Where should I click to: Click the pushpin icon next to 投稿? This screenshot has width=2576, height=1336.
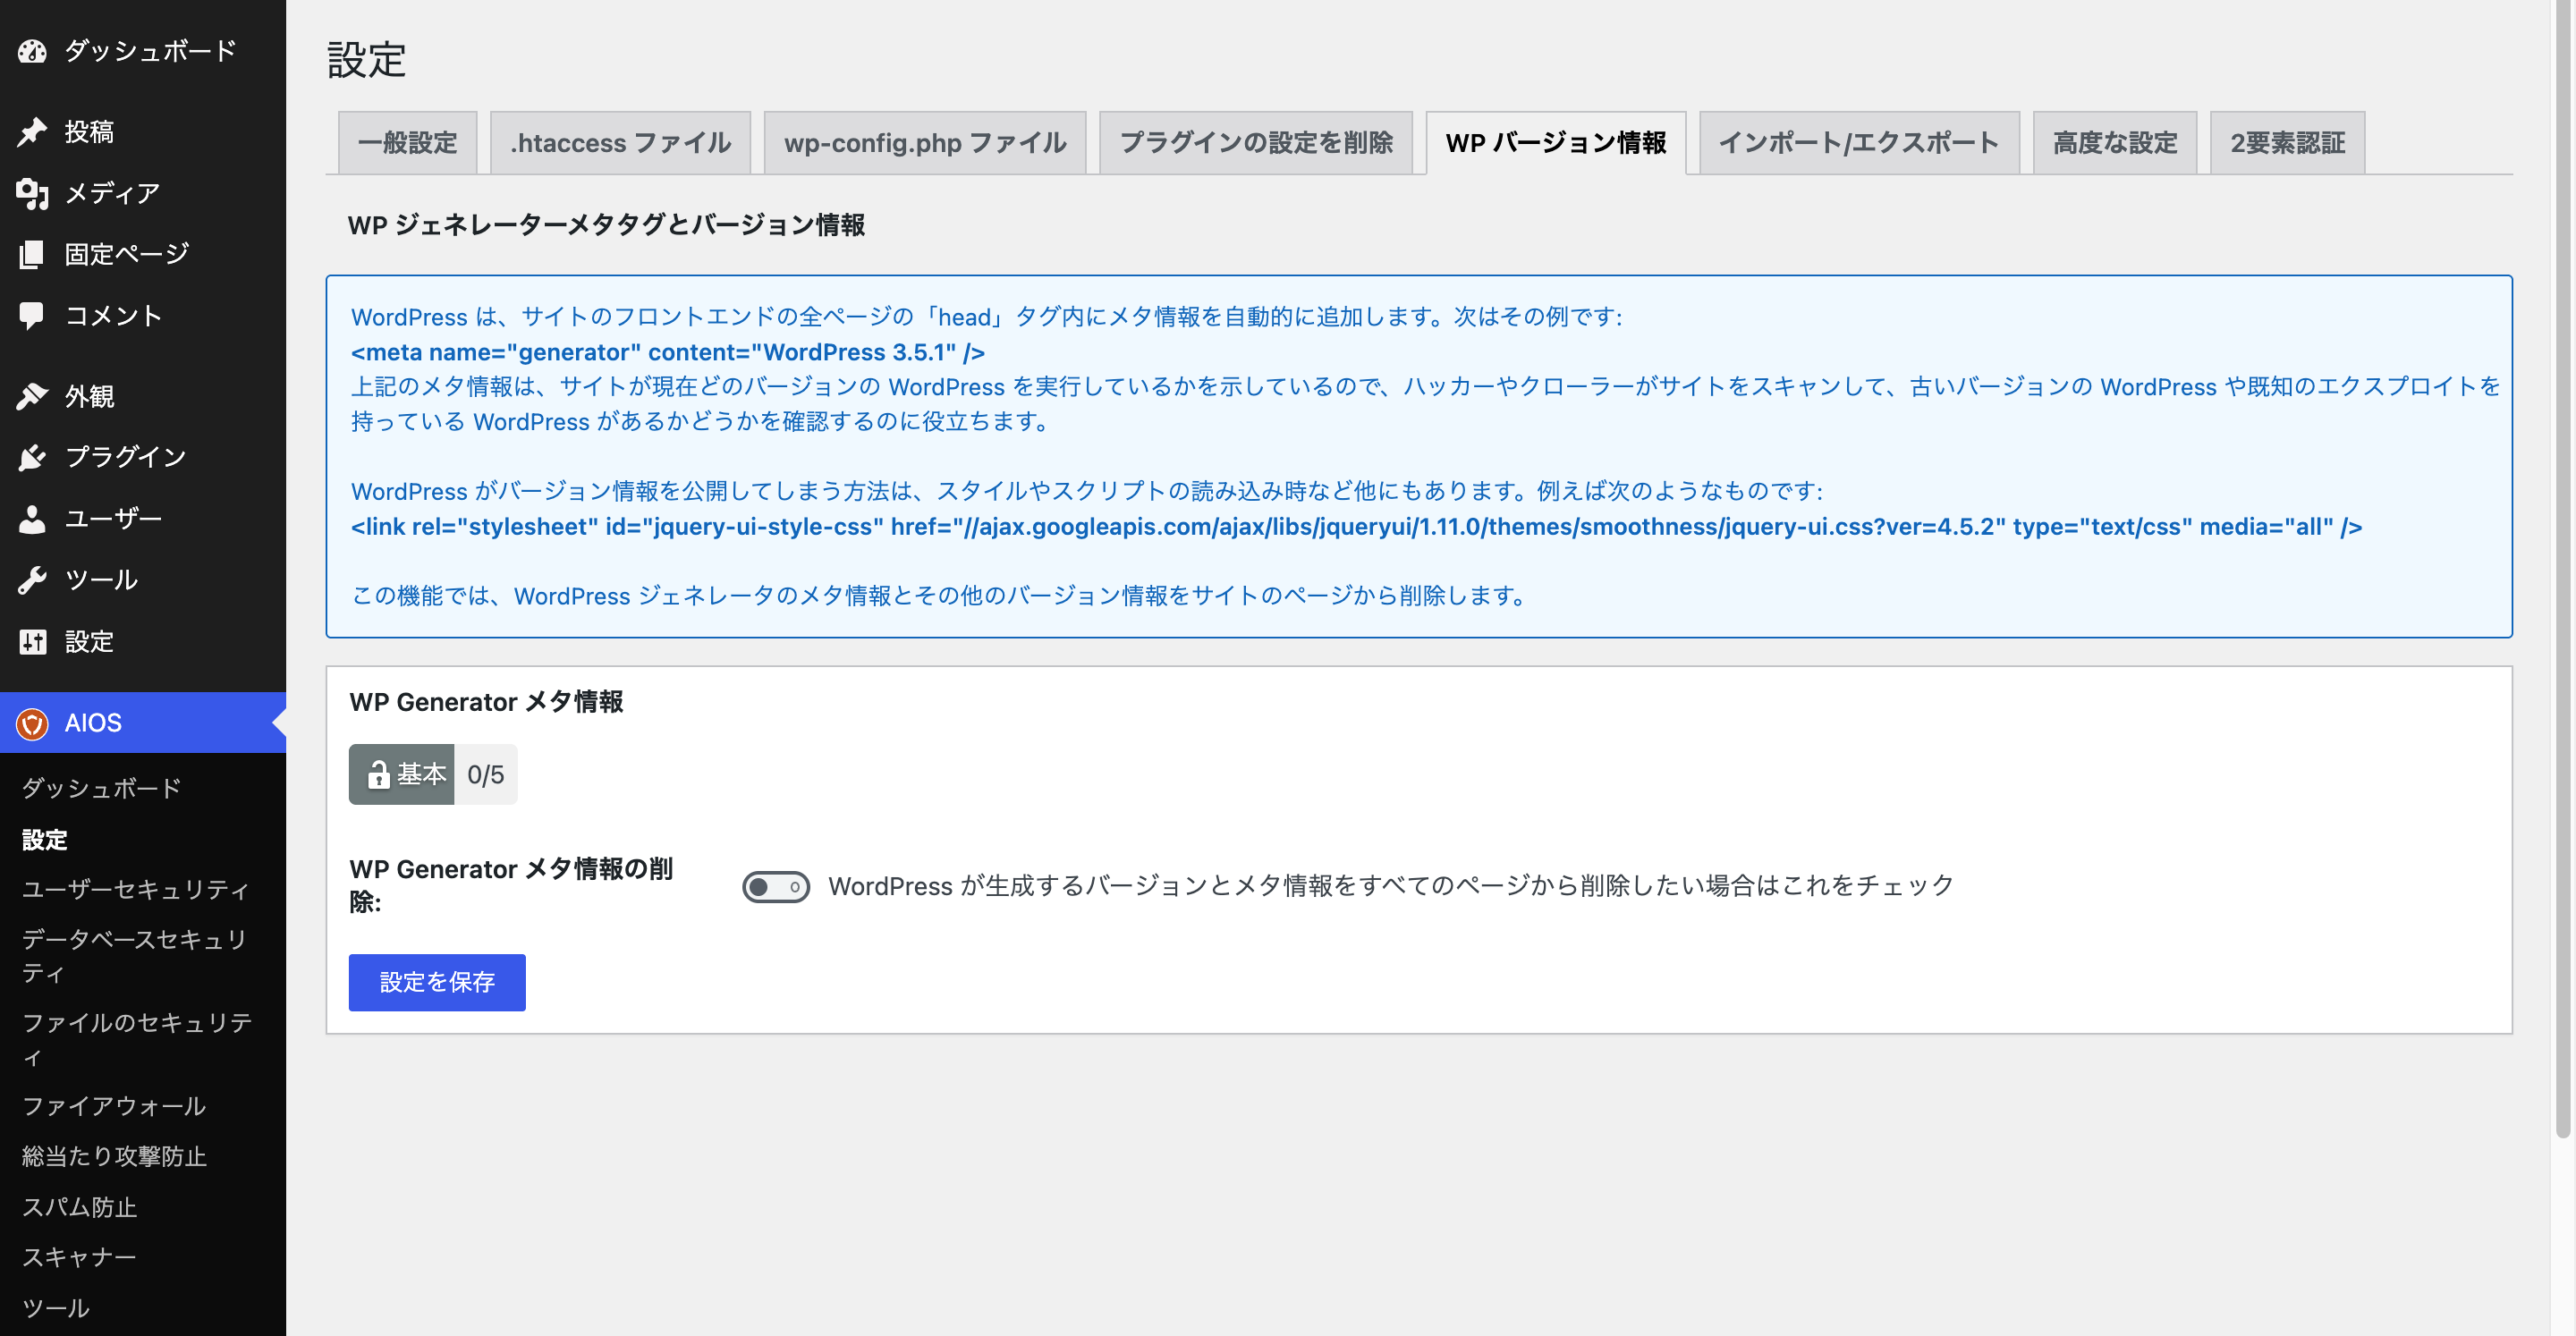[x=32, y=132]
